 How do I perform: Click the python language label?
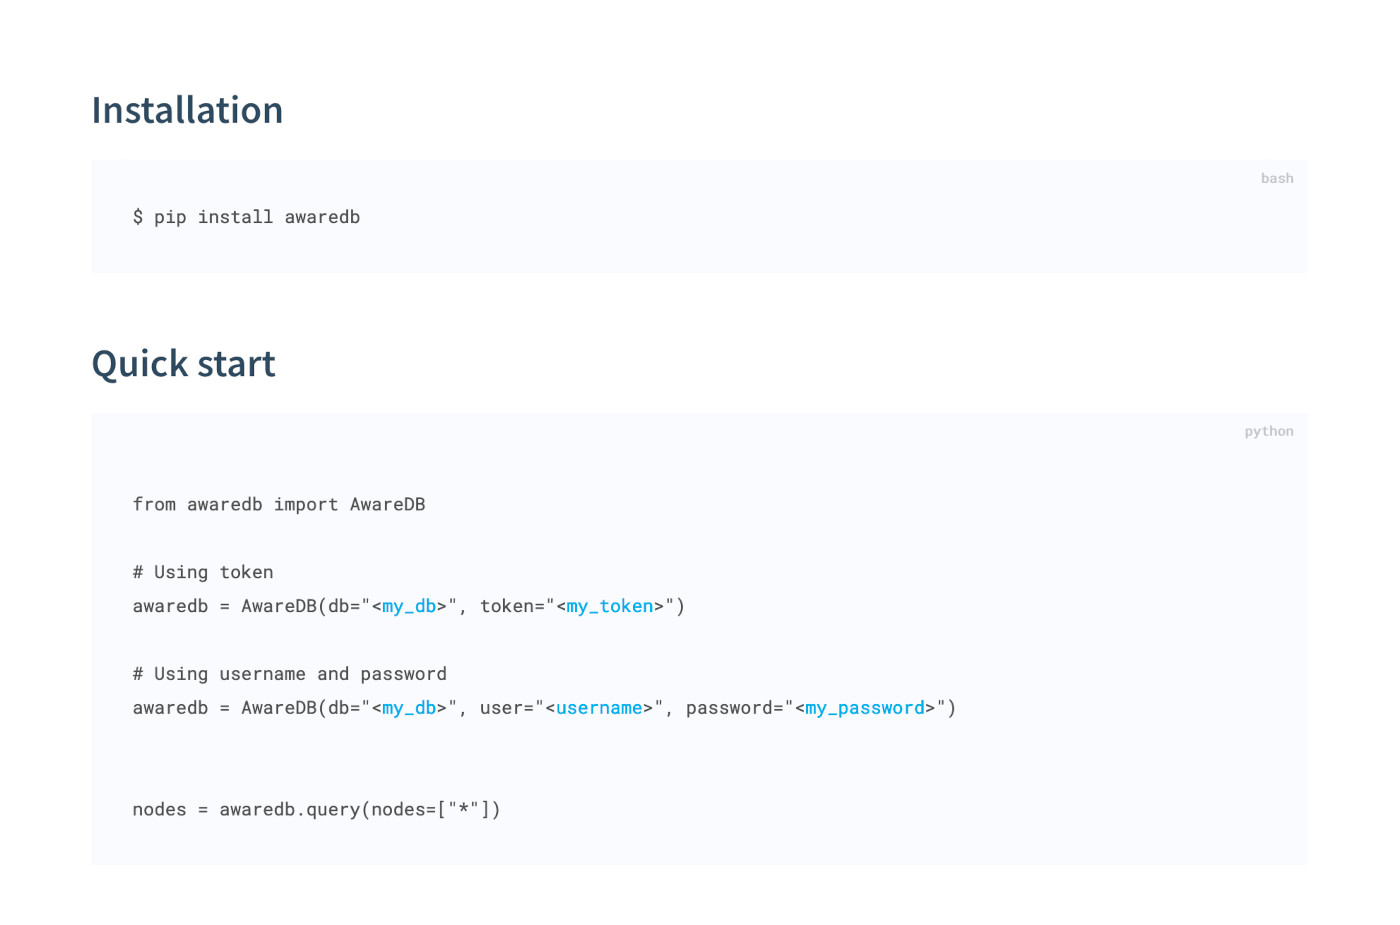pyautogui.click(x=1269, y=431)
